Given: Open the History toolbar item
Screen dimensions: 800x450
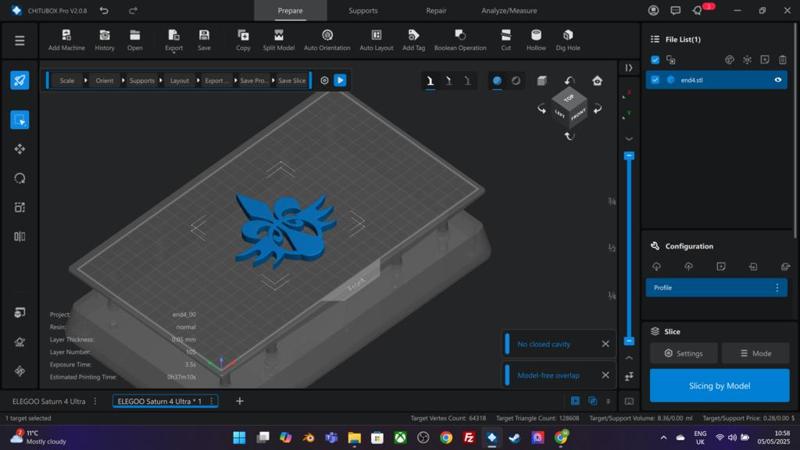Looking at the screenshot, I should tap(105, 40).
